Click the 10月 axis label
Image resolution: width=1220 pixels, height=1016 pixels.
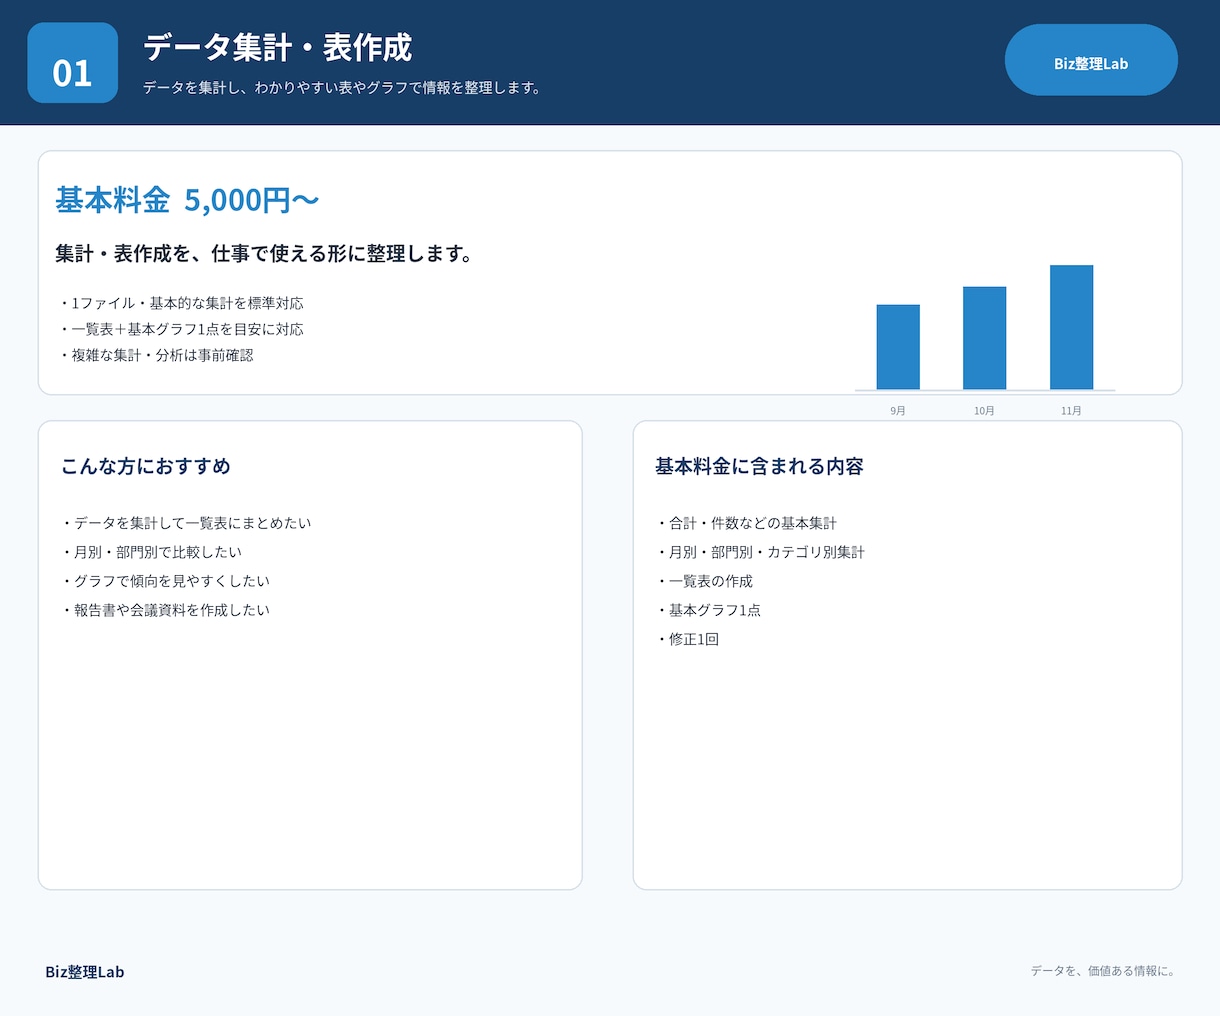(984, 411)
